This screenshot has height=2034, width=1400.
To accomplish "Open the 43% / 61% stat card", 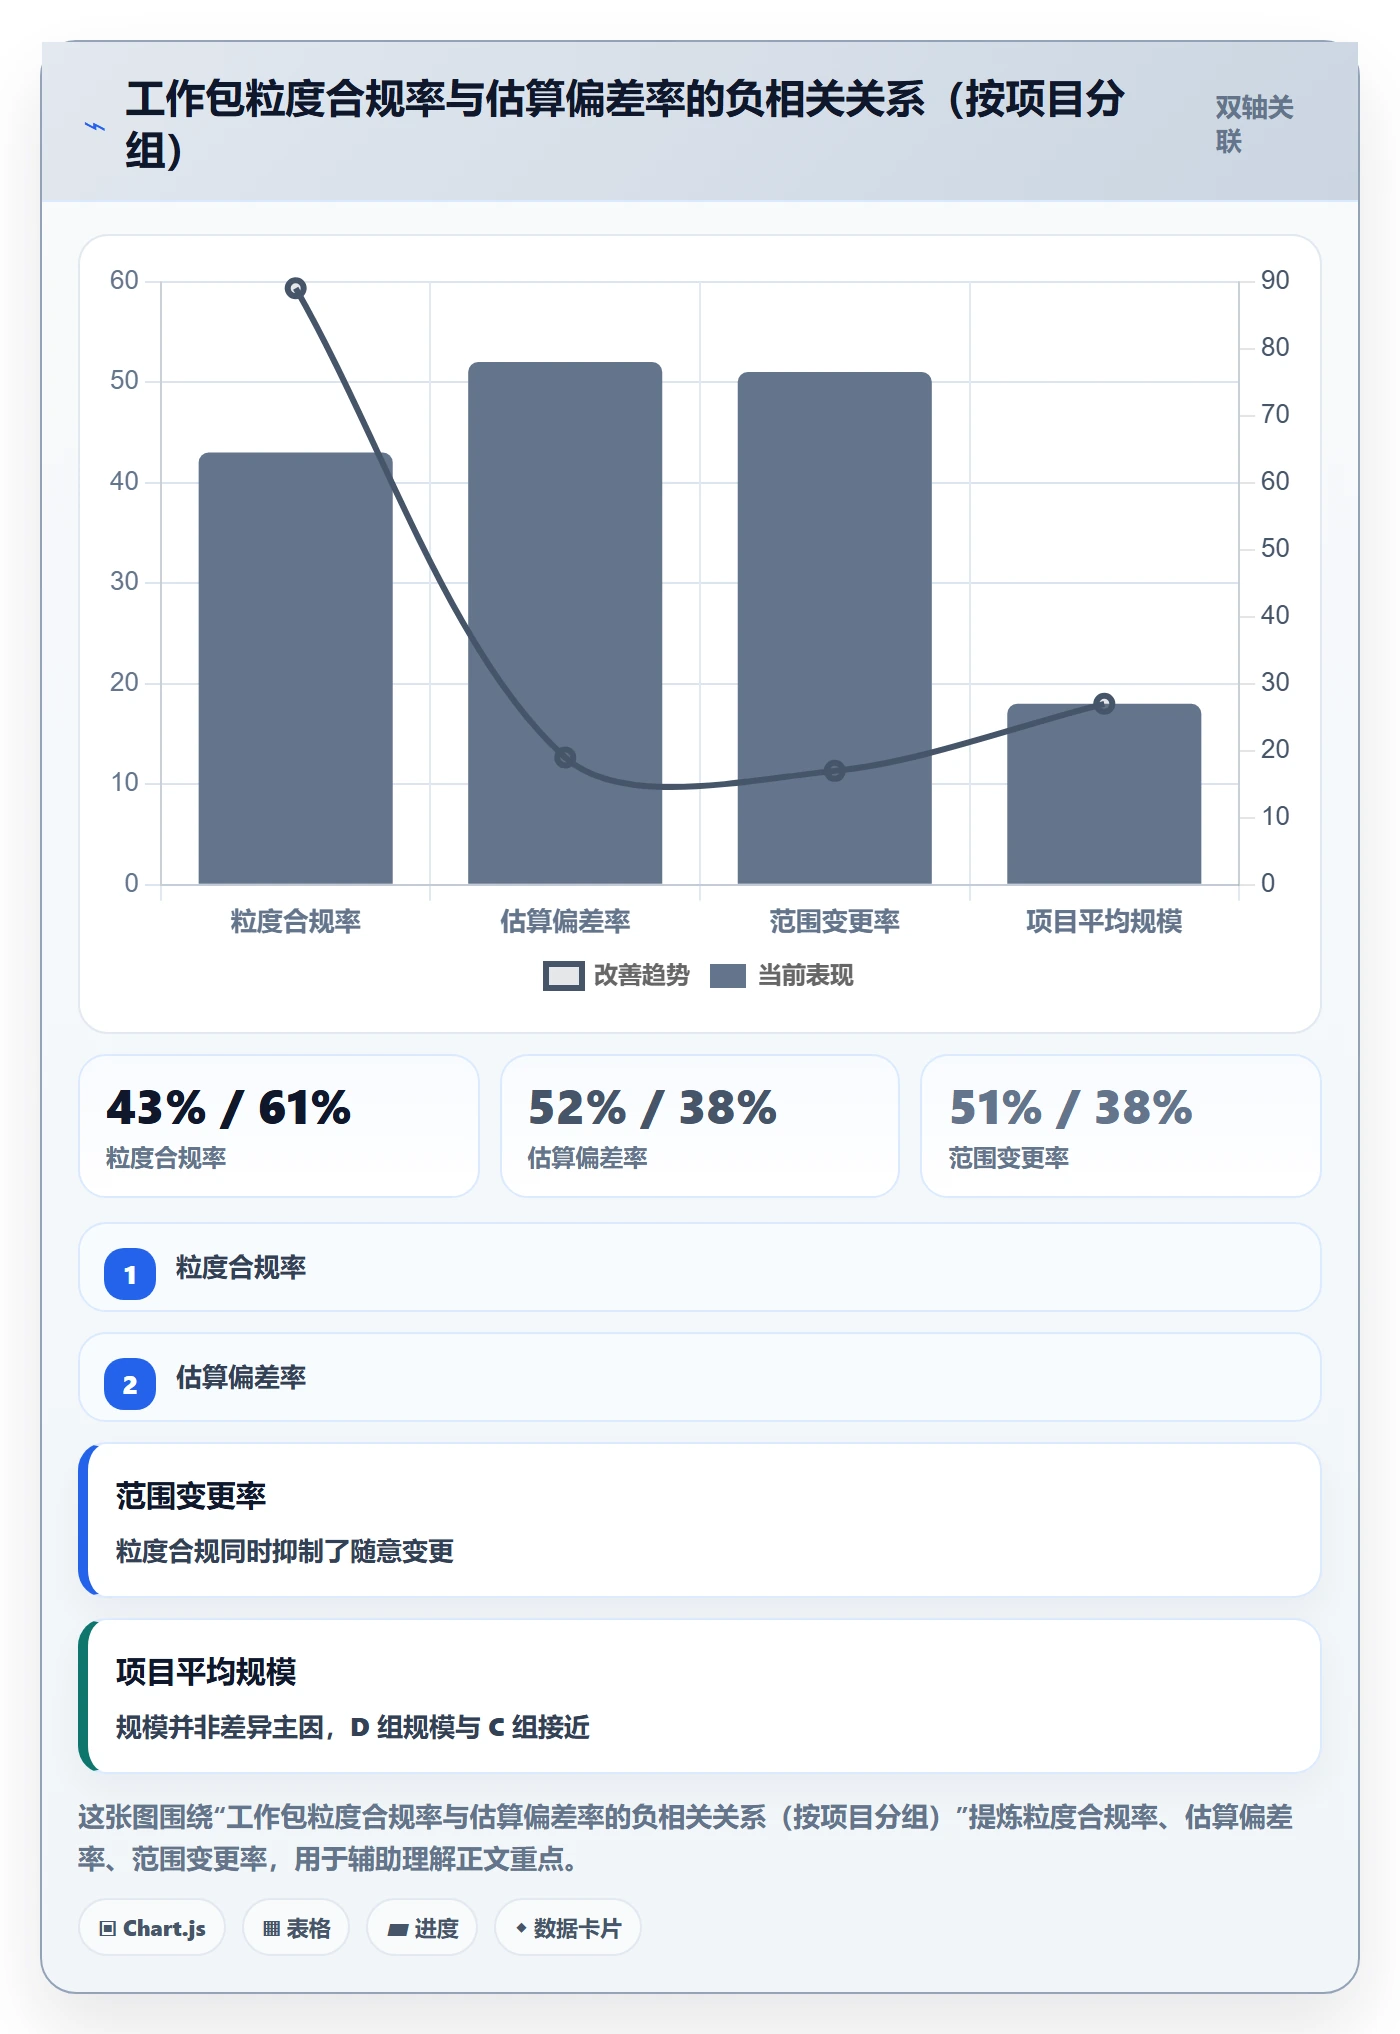I will tap(279, 1126).
